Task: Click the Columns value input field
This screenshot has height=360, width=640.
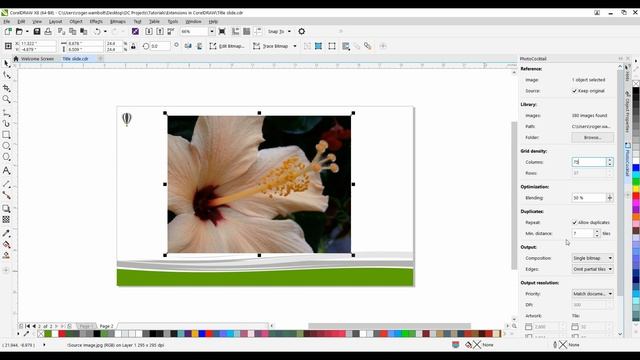Action: (589, 162)
